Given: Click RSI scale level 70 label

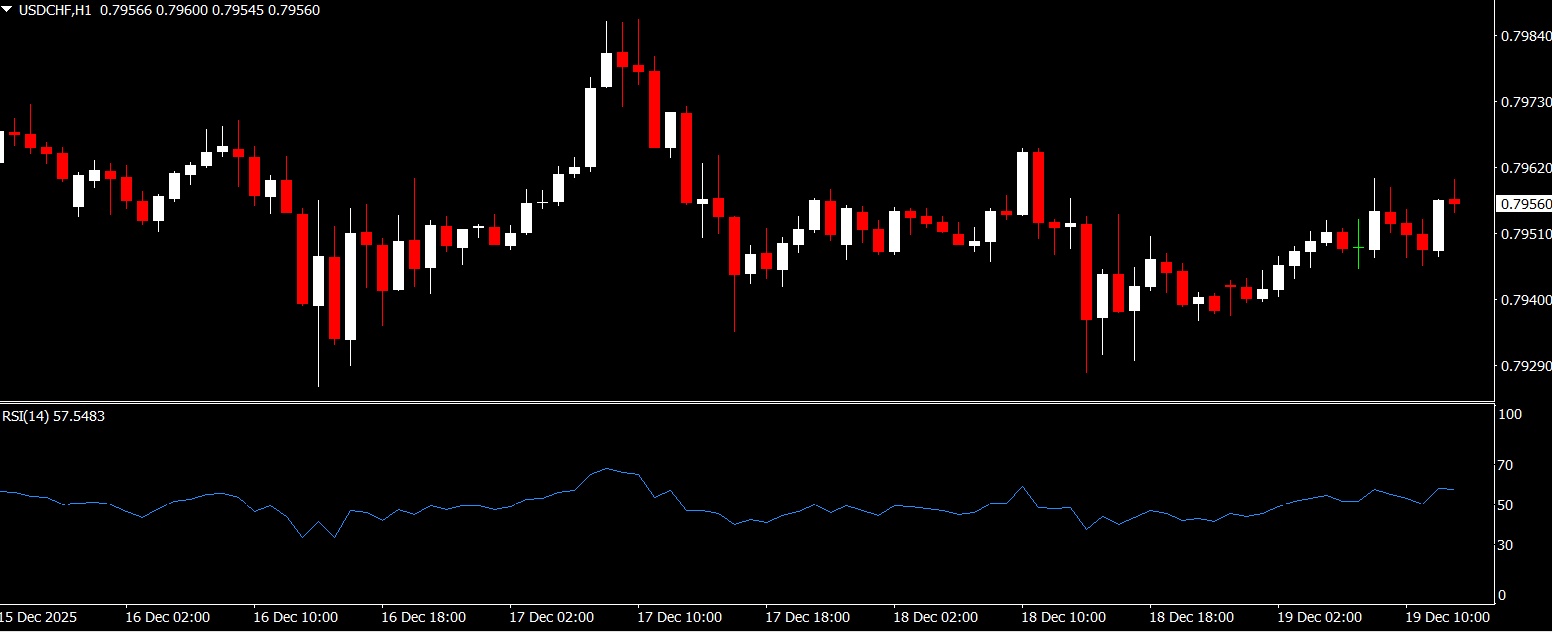Looking at the screenshot, I should coord(1509,465).
